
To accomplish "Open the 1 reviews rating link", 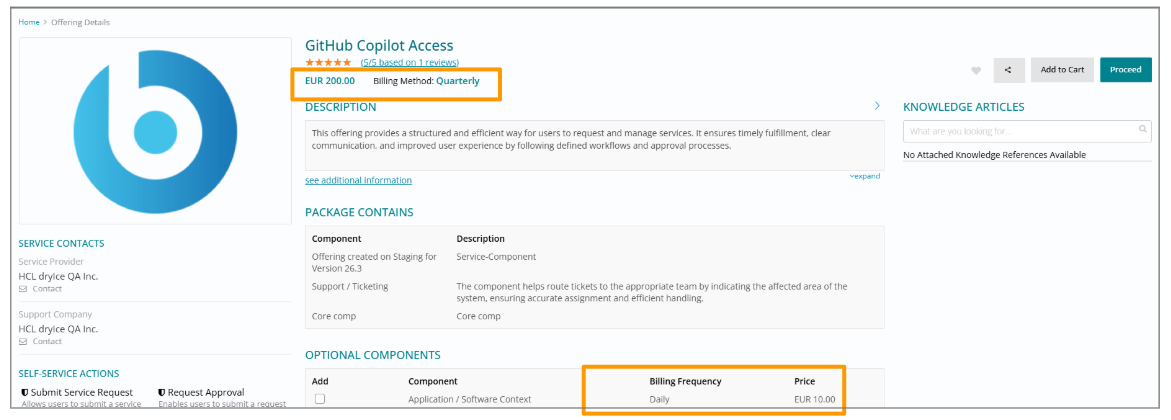I will [409, 62].
